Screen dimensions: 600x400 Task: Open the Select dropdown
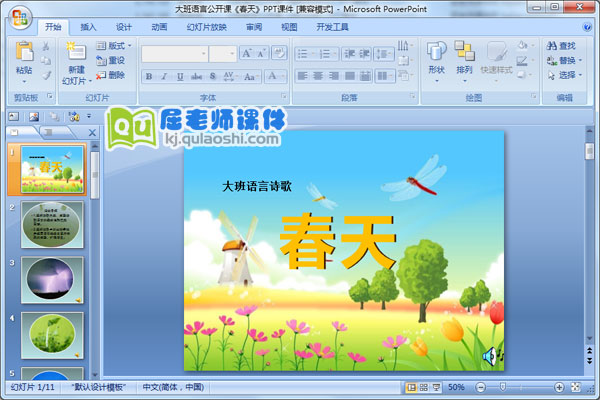[564, 75]
